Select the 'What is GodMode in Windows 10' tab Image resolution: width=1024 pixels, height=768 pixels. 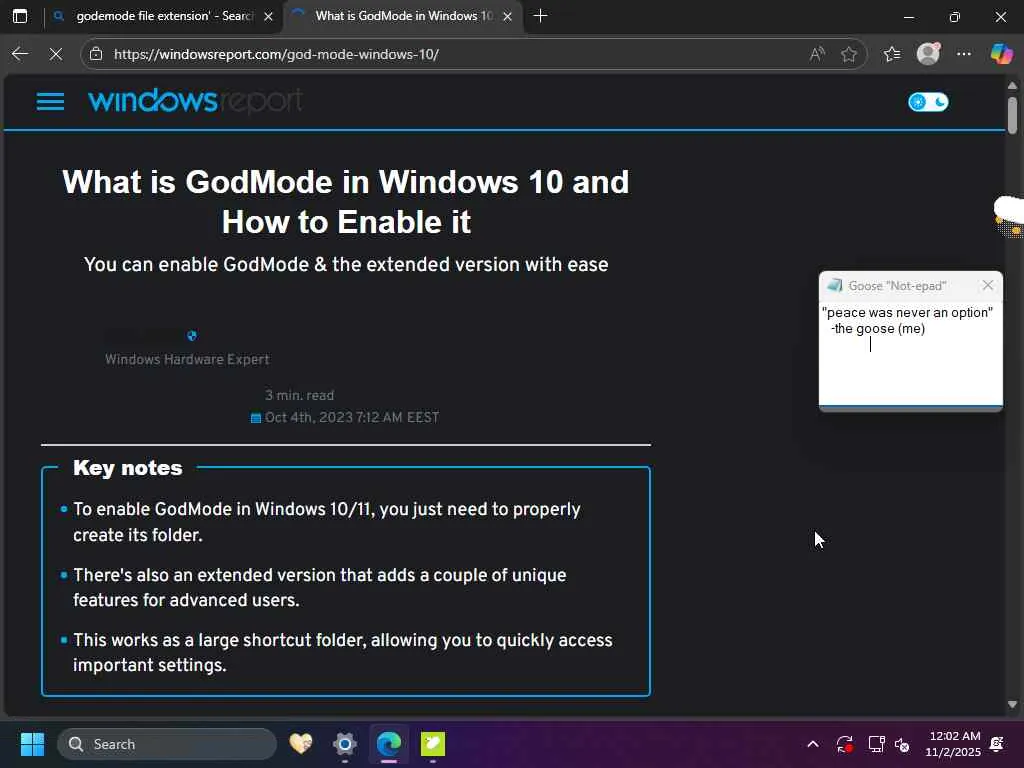(403, 16)
